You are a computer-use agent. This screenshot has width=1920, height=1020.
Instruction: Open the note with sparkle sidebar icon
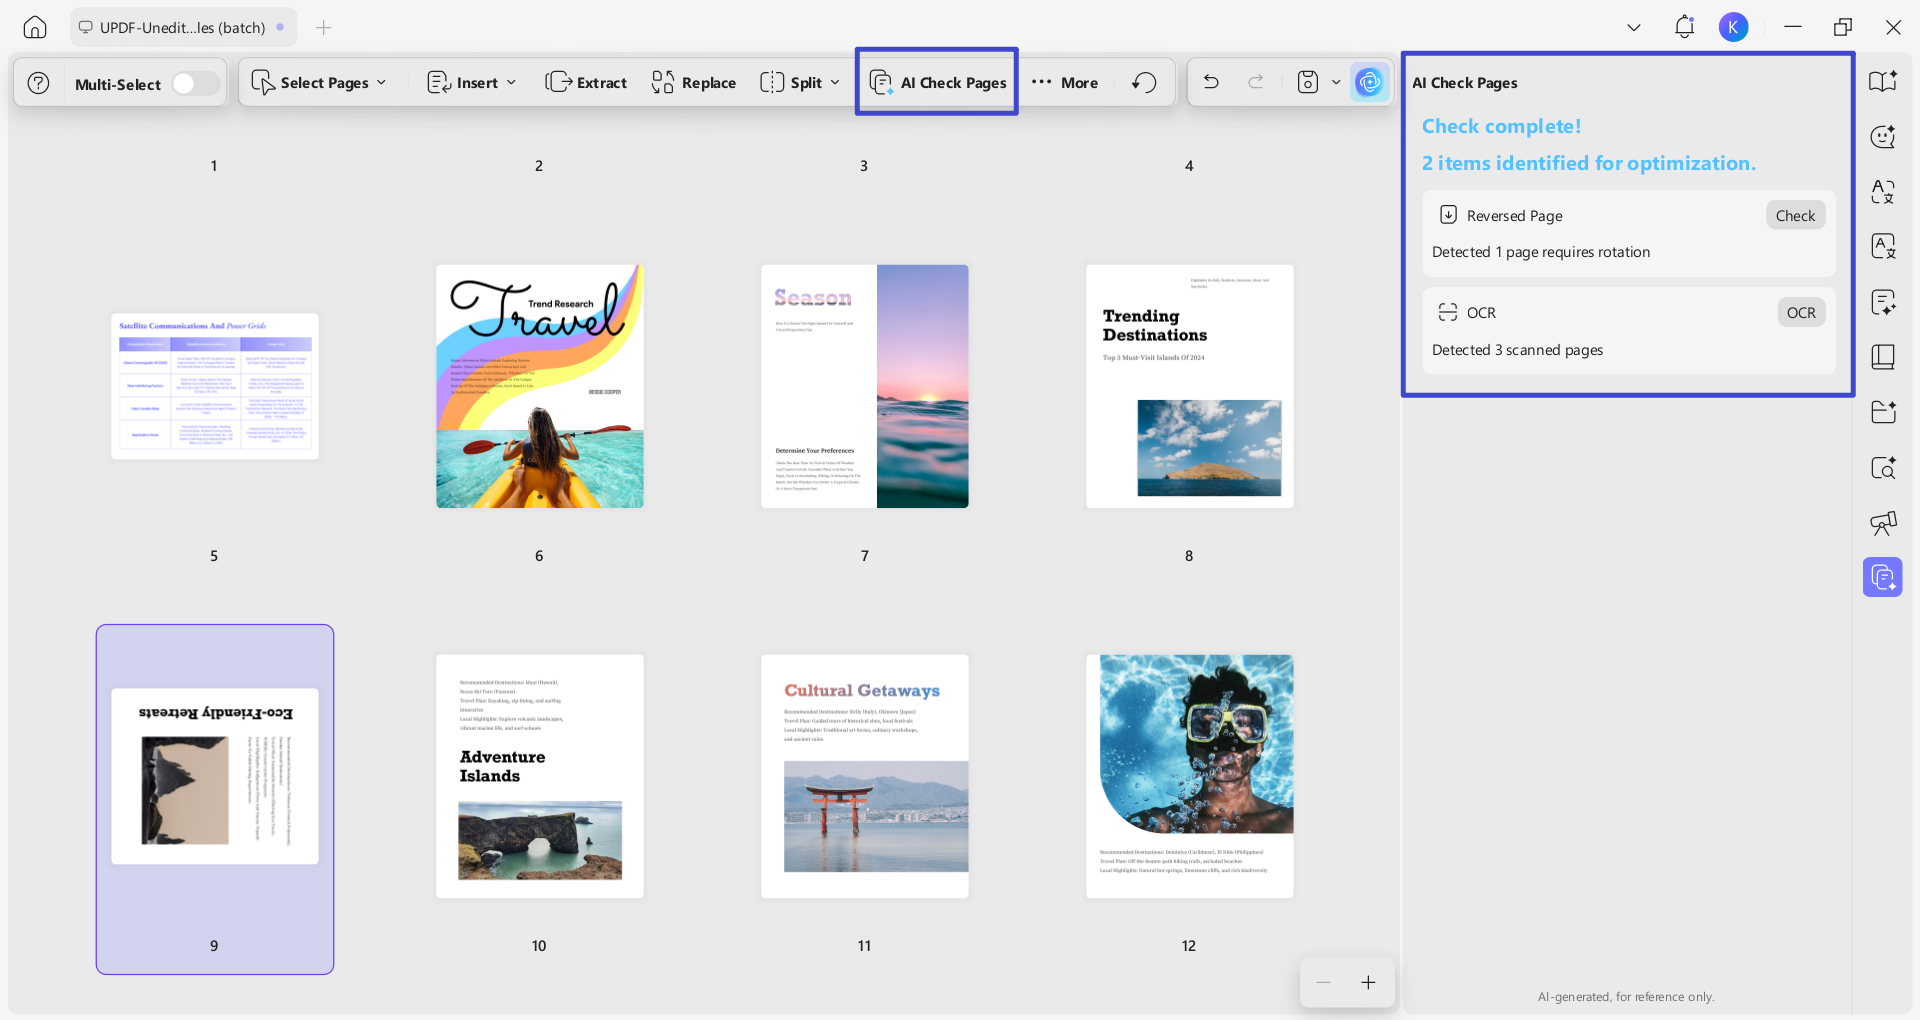(x=1883, y=302)
